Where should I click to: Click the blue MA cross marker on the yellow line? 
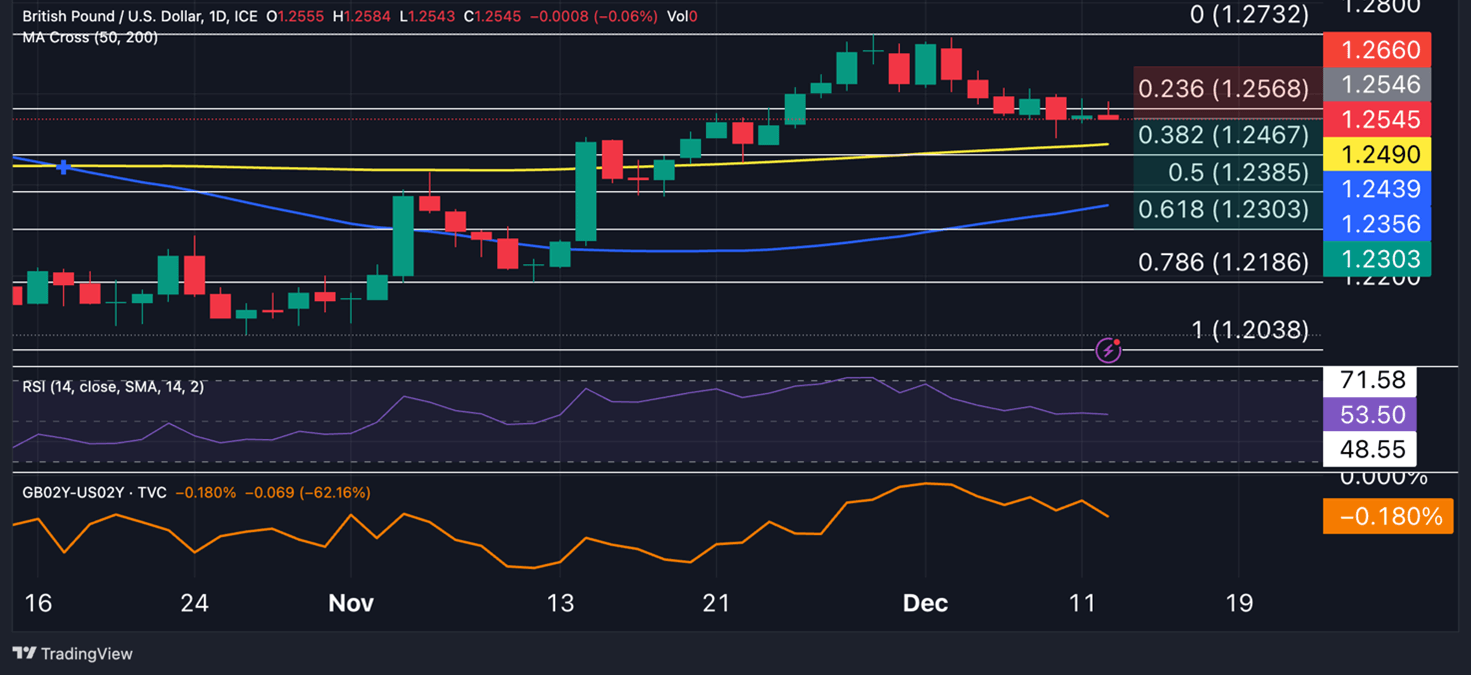[x=64, y=167]
